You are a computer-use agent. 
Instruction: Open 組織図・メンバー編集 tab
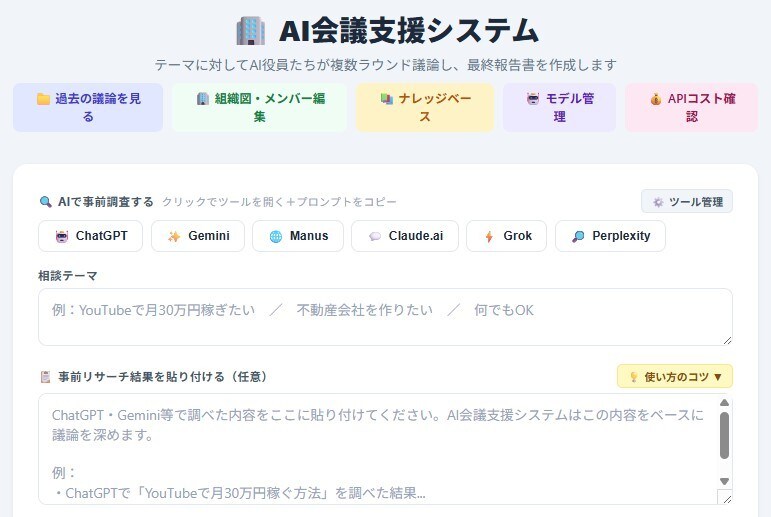click(260, 107)
